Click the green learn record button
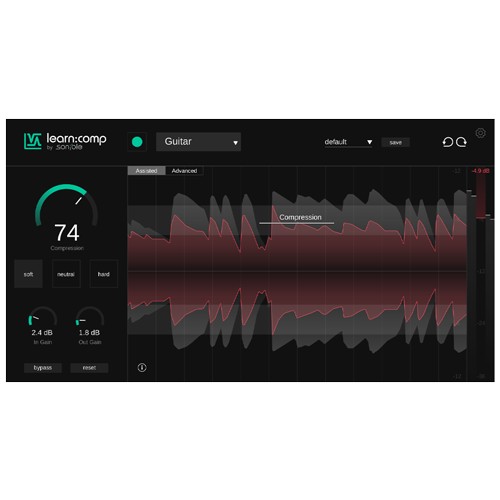 click(x=137, y=142)
